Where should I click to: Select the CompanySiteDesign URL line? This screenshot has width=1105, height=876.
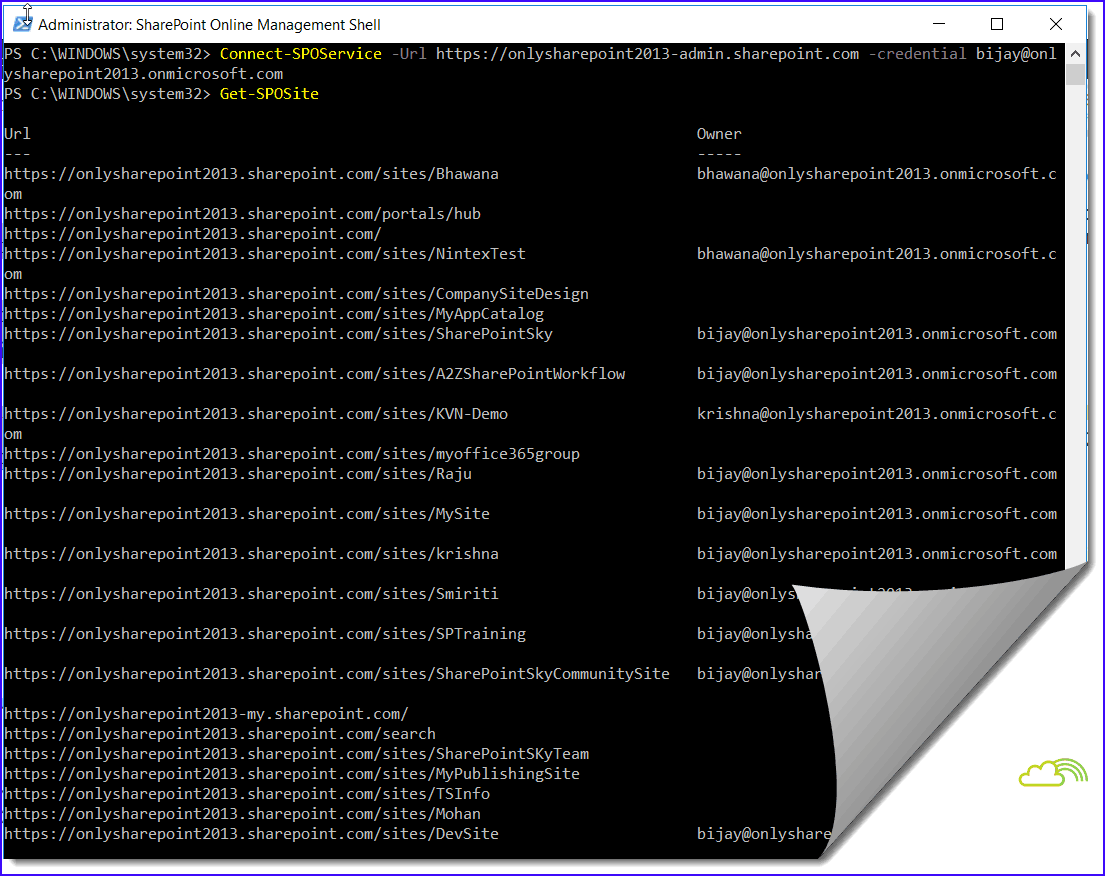[x=295, y=293]
